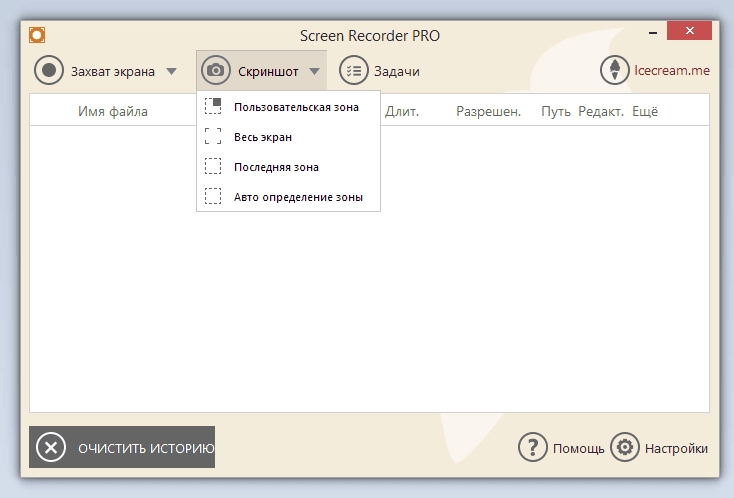Open the Задачи tasks list icon
Screen dimensions: 734x498
[354, 70]
